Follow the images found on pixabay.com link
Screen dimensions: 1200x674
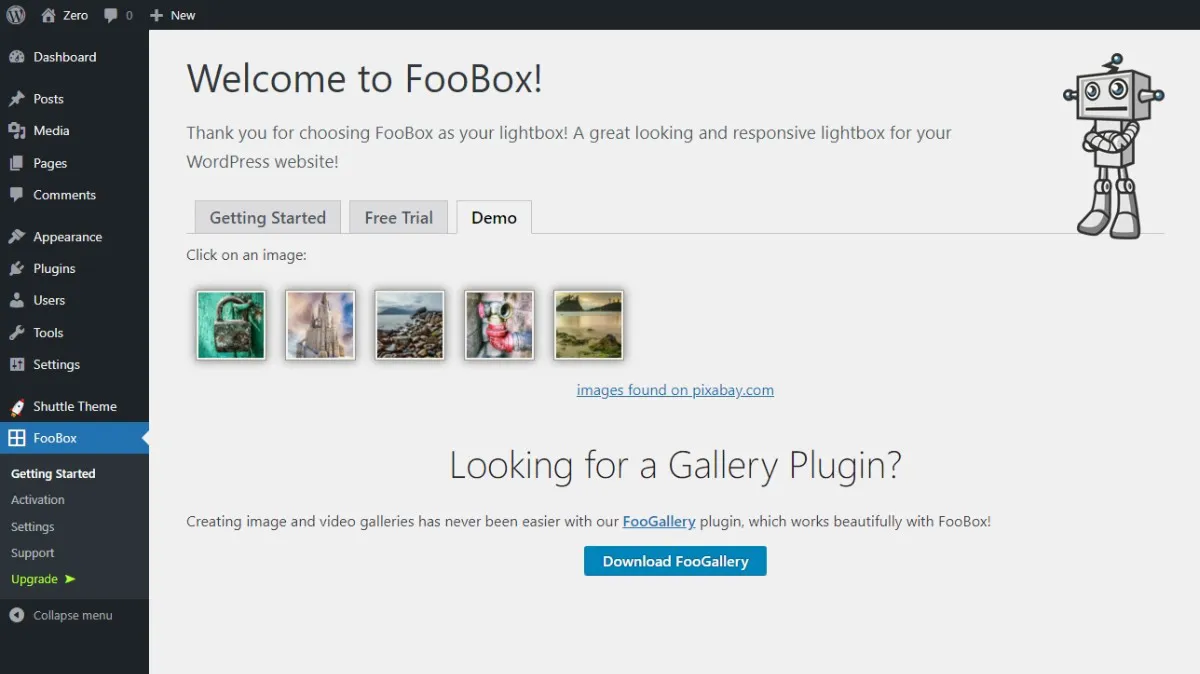pos(675,390)
